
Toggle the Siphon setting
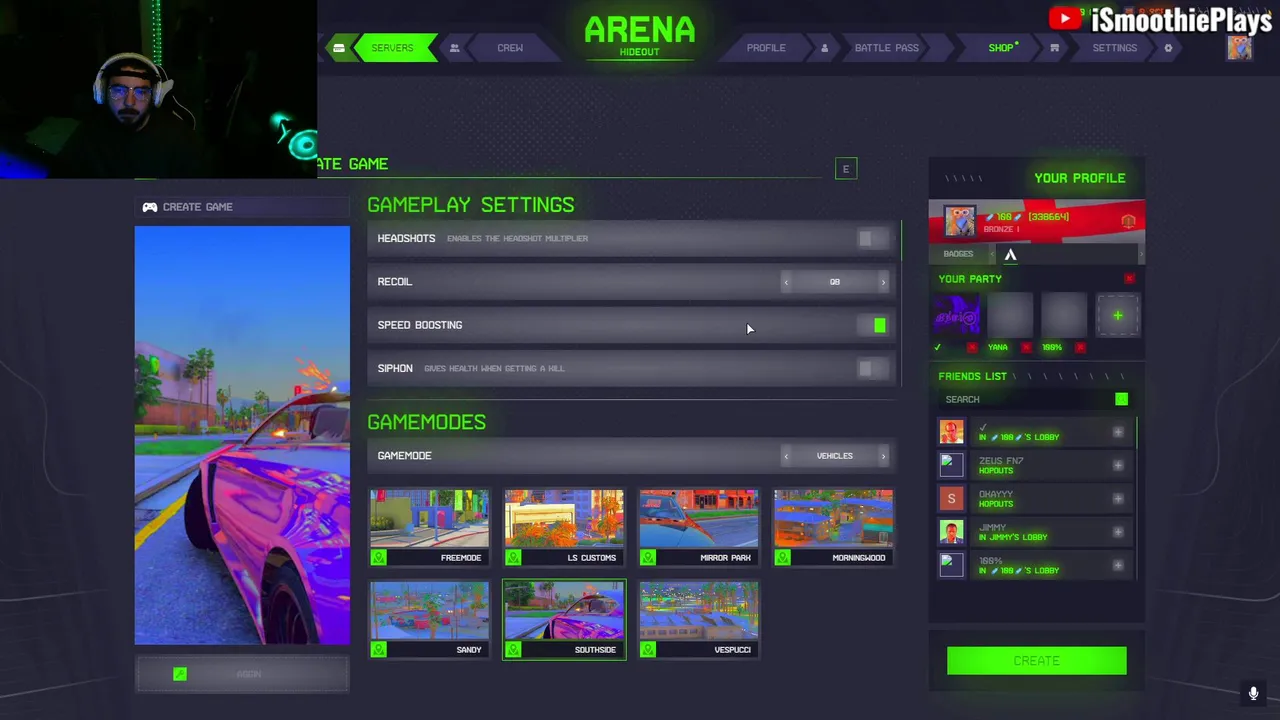pos(872,368)
